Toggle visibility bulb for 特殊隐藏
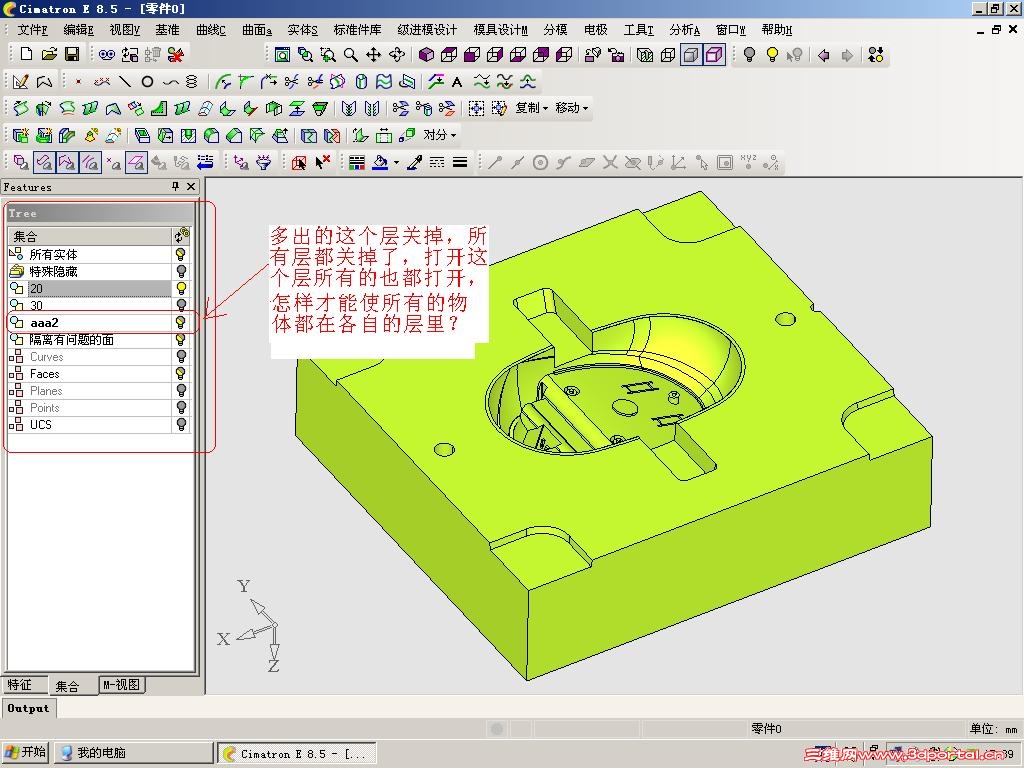Screen dimensions: 1024x768 [181, 271]
